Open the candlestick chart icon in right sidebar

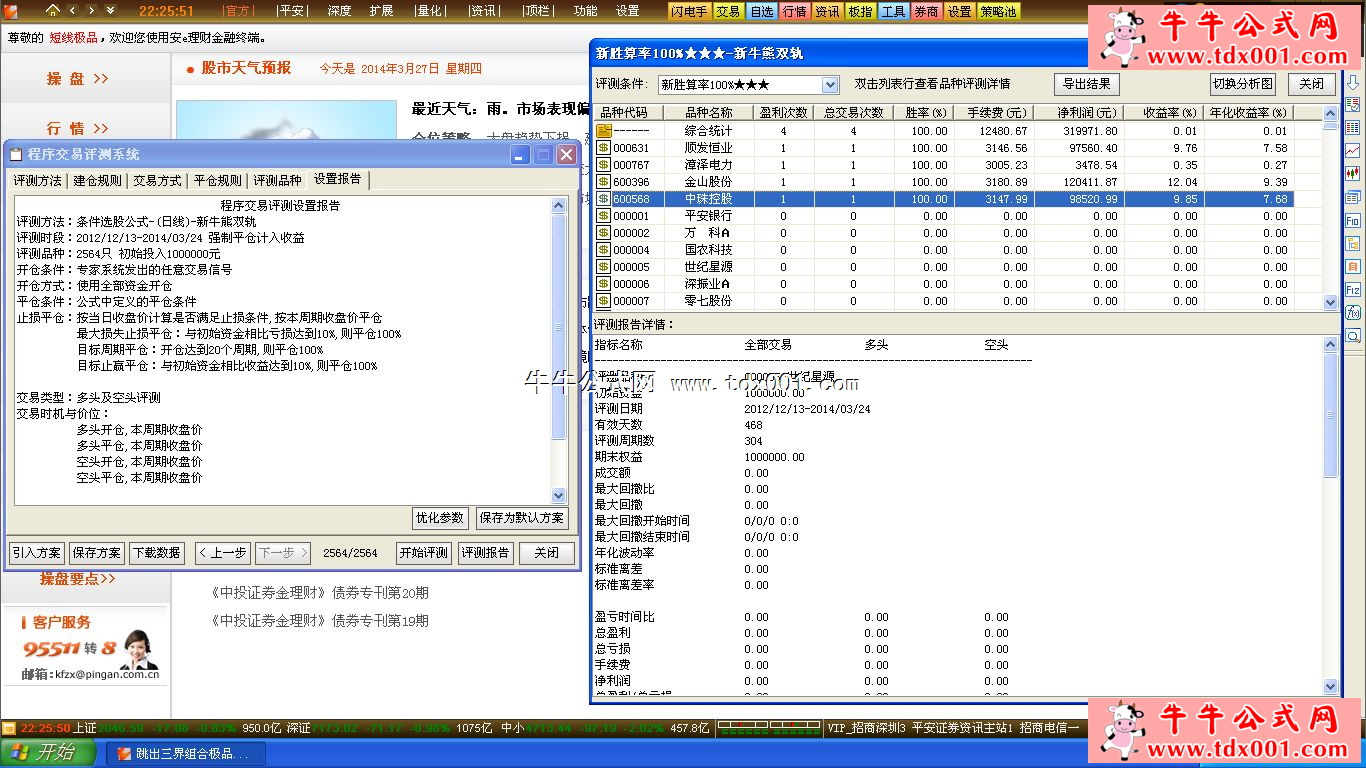[x=1353, y=173]
